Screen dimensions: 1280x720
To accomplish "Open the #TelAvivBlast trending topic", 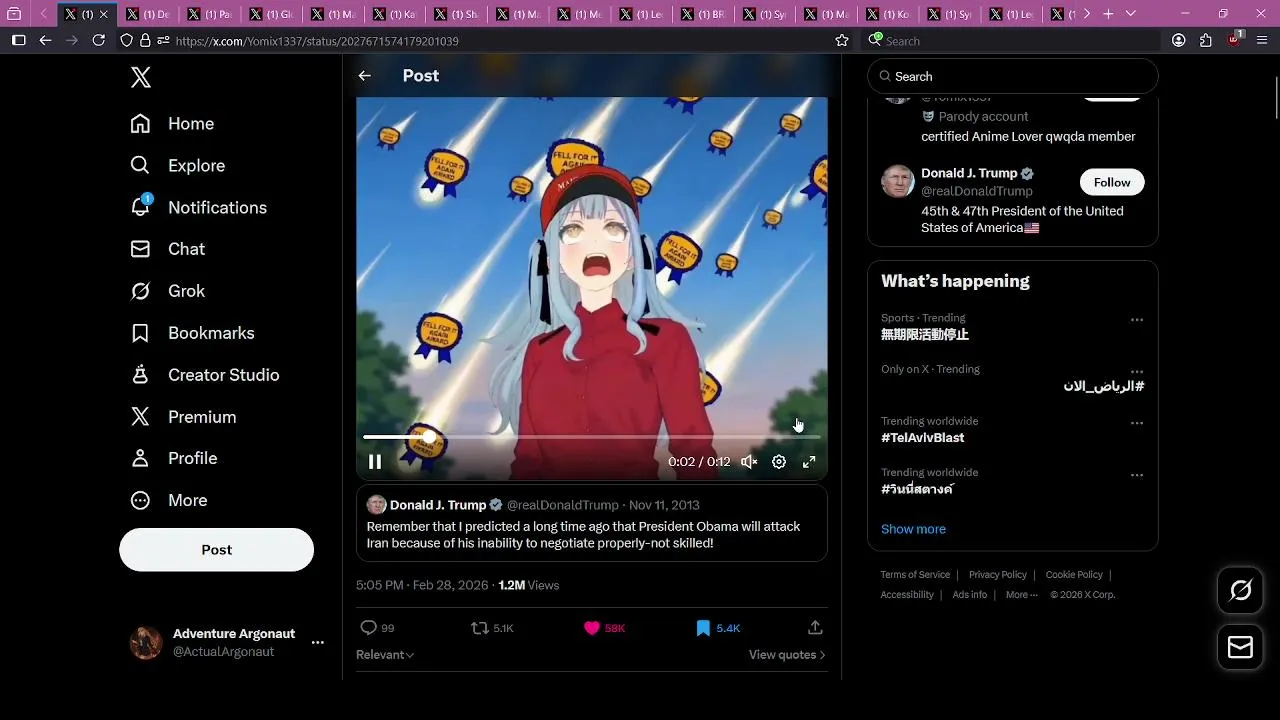I will (x=923, y=438).
